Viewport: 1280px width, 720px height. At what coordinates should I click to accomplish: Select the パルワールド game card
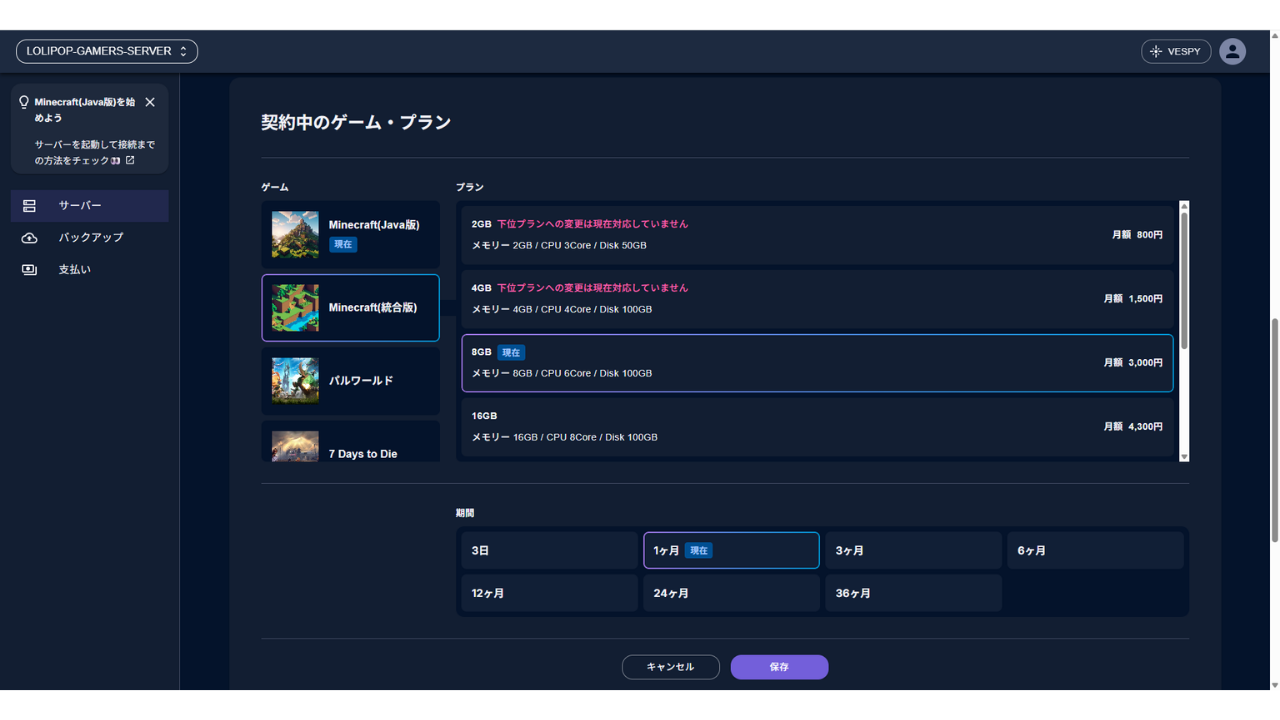click(350, 381)
